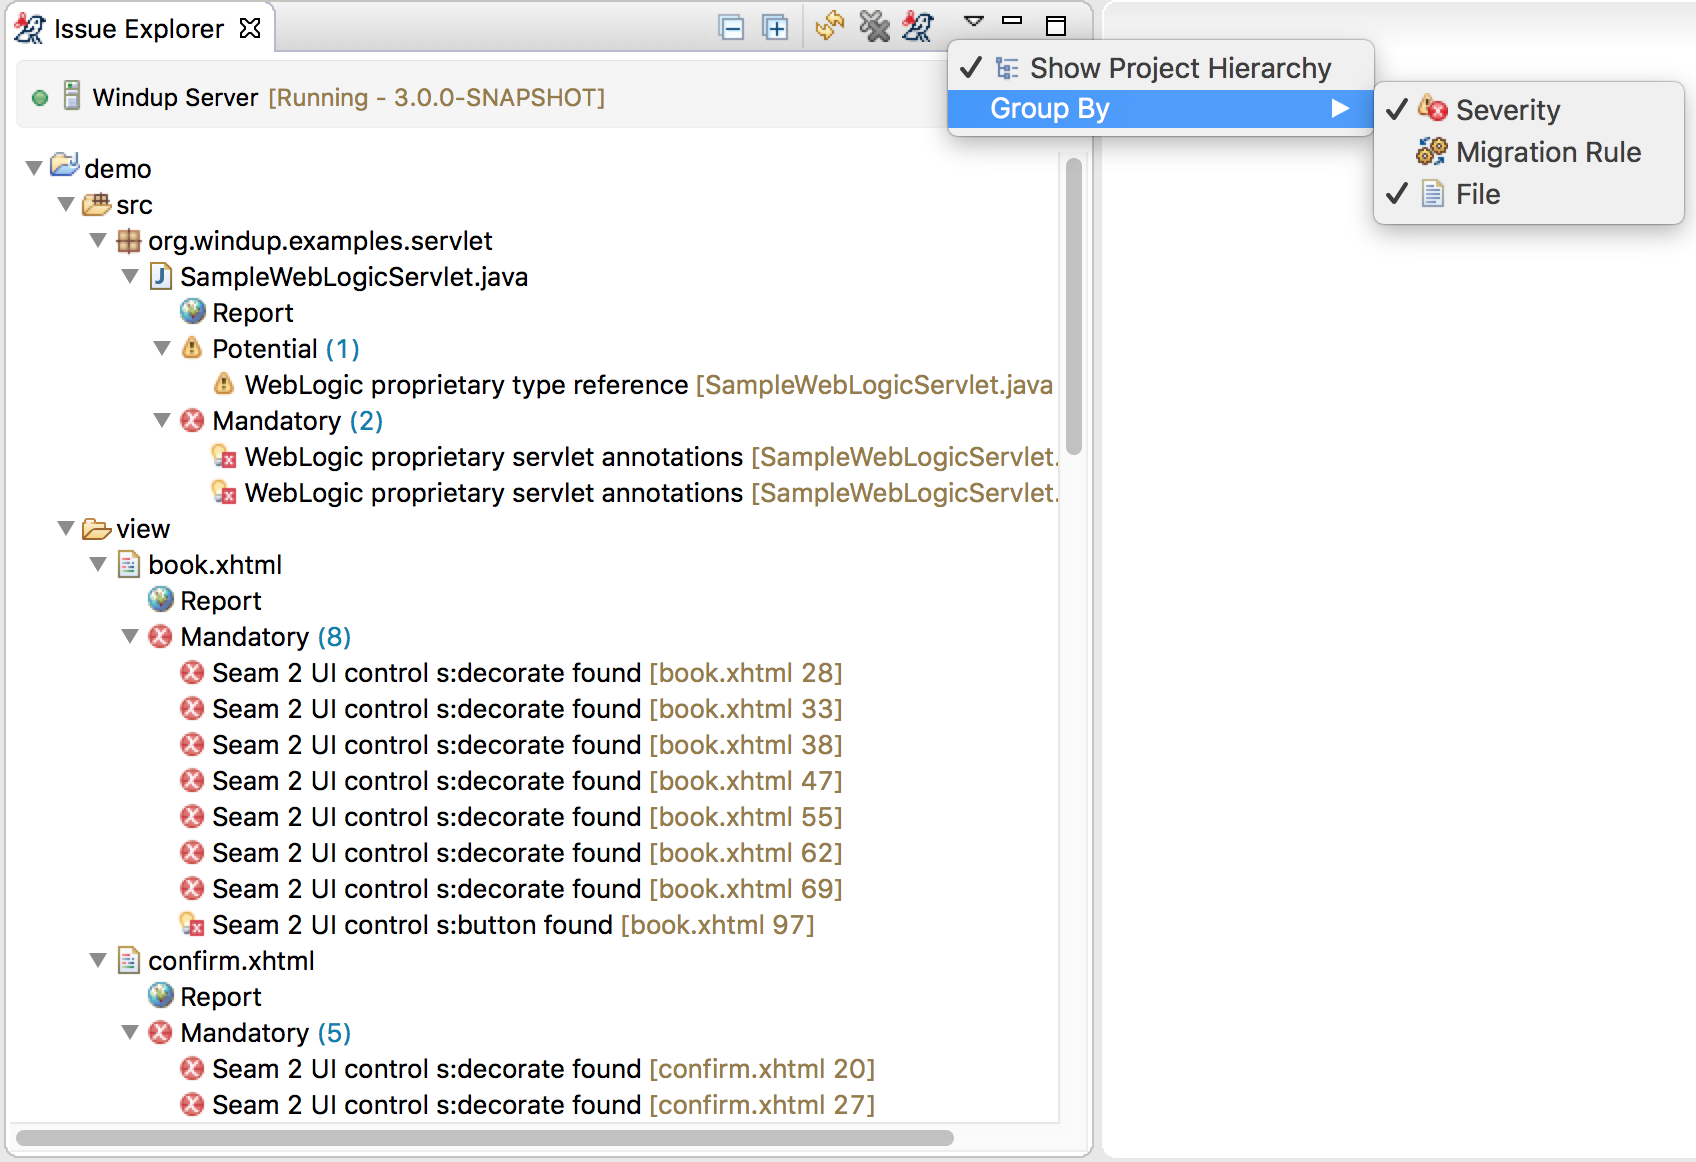Click the yellow arrows refresh icon
The width and height of the screenshot is (1696, 1162).
pos(829,26)
